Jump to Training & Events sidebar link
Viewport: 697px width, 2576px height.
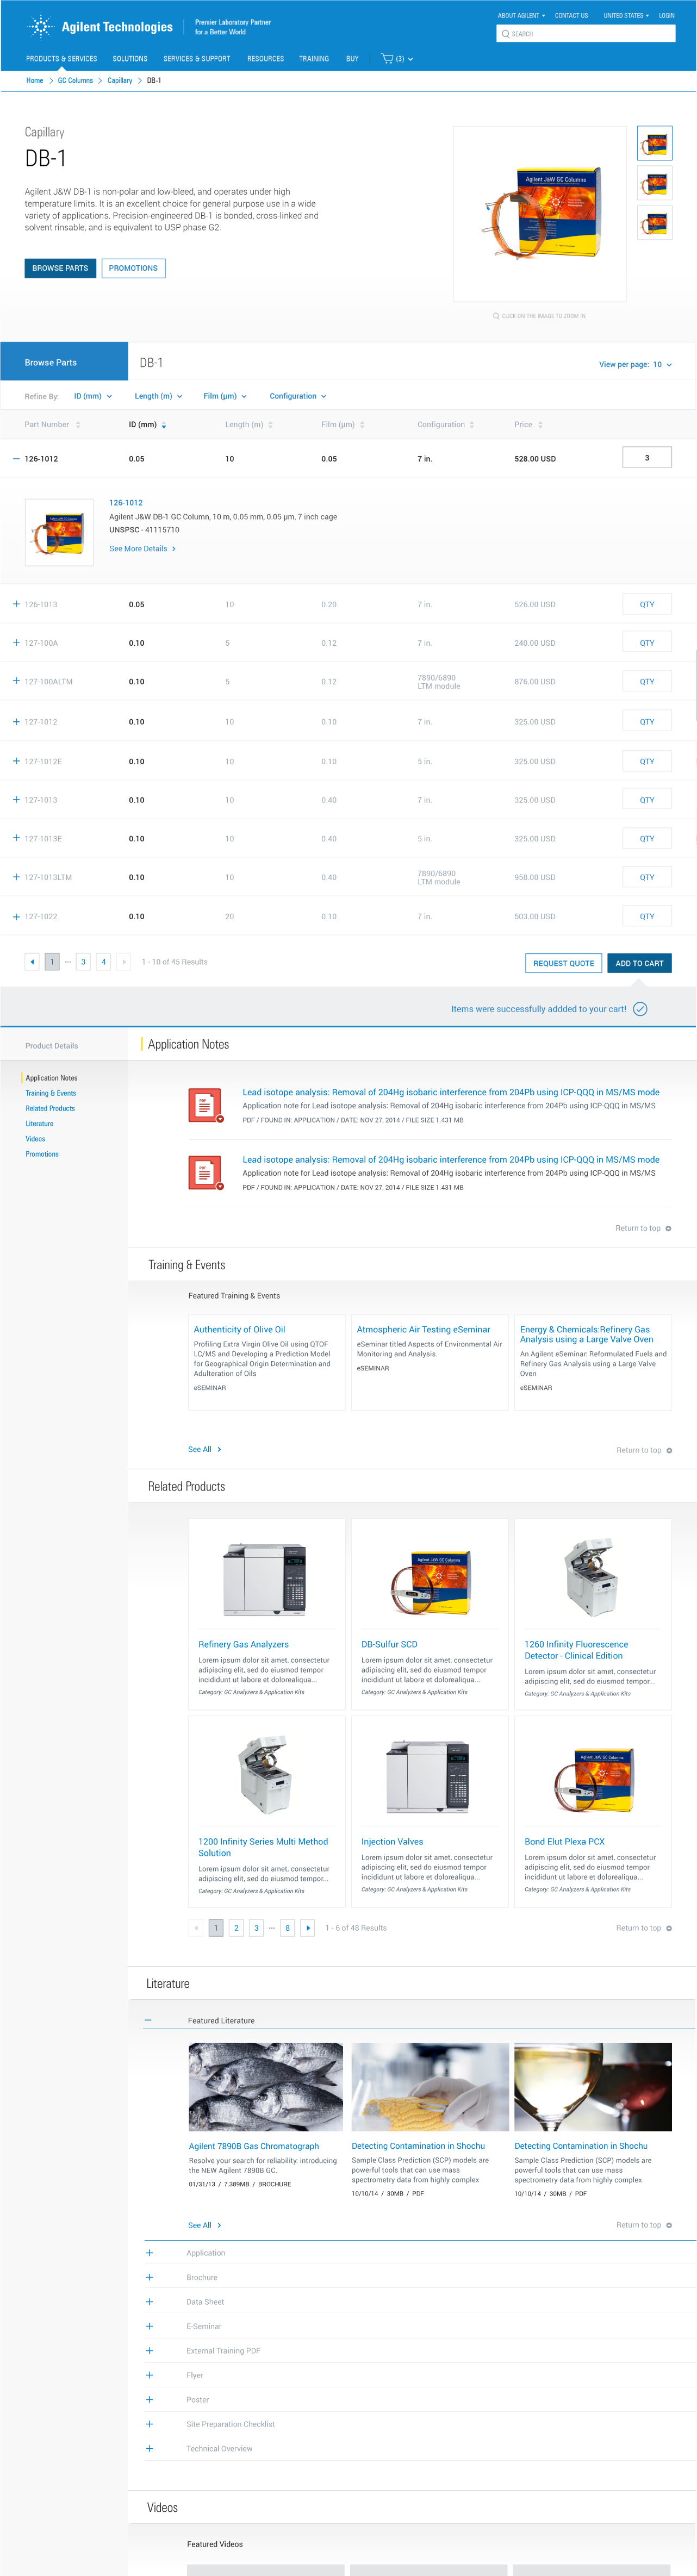(x=51, y=1093)
